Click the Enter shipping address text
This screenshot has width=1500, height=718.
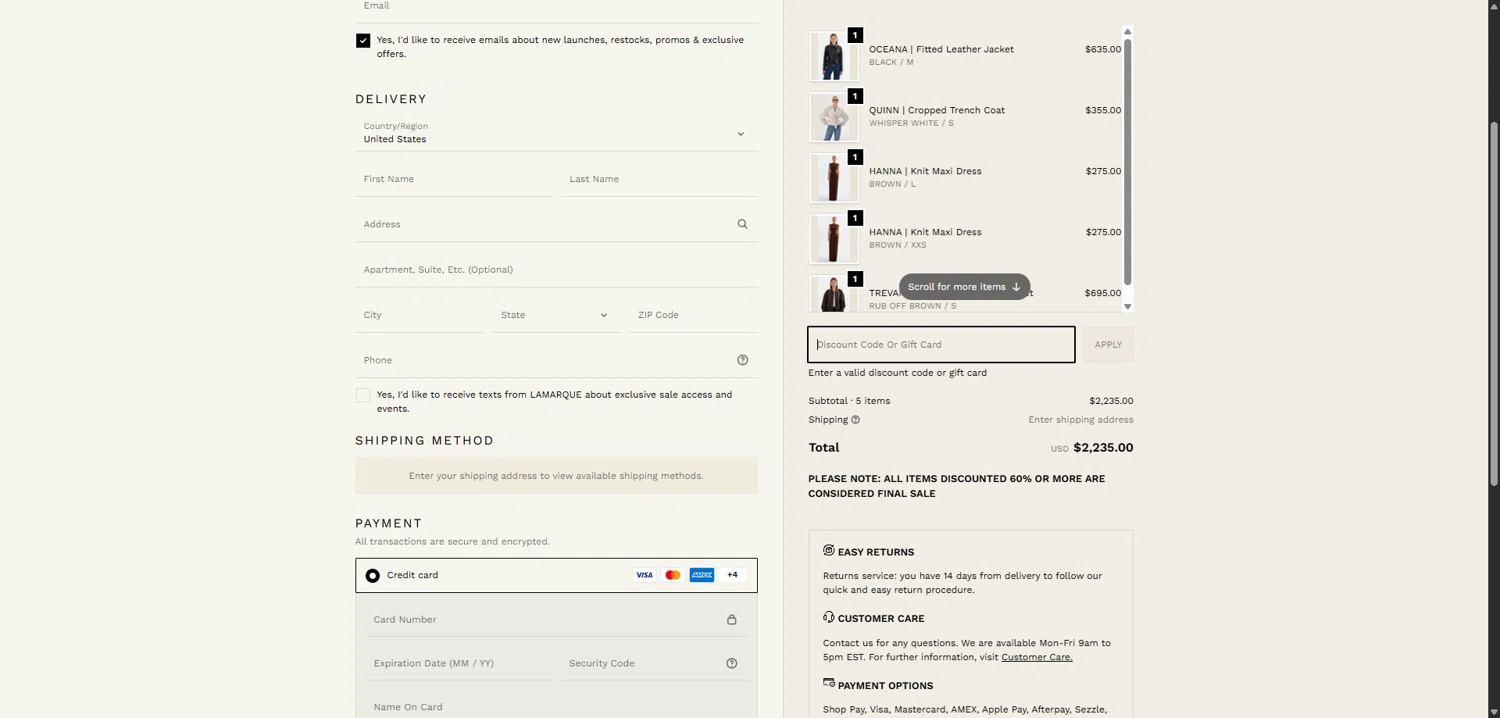[1081, 420]
